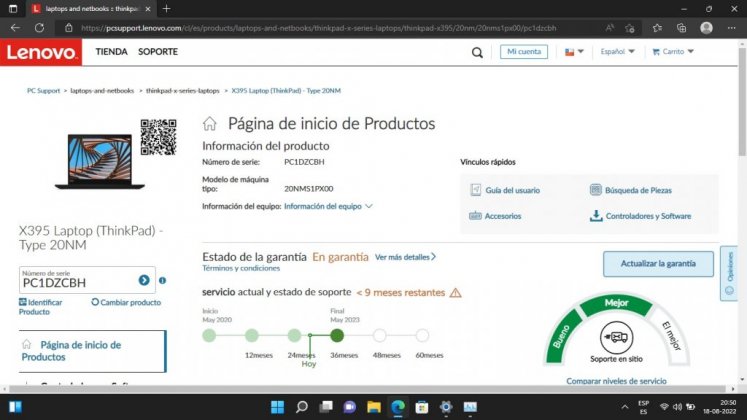Select the Bueno service level segment
This screenshot has width=747, height=420.
561,336
